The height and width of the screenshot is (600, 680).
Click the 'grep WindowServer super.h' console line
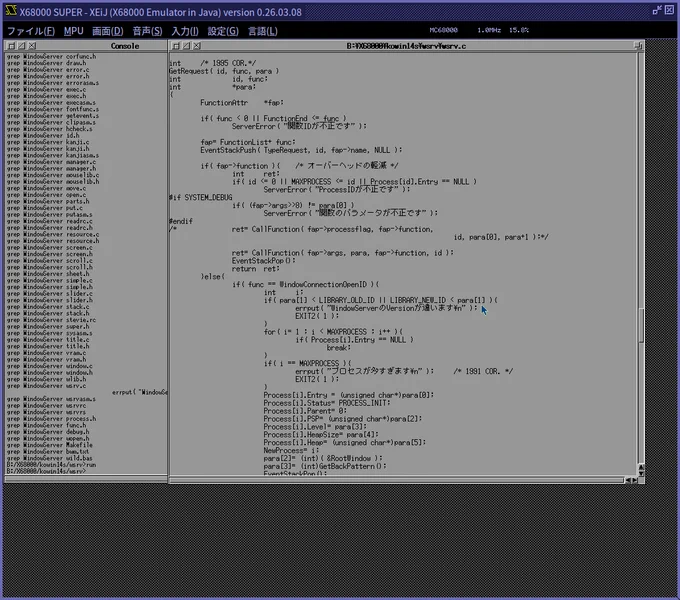pyautogui.click(x=48, y=326)
